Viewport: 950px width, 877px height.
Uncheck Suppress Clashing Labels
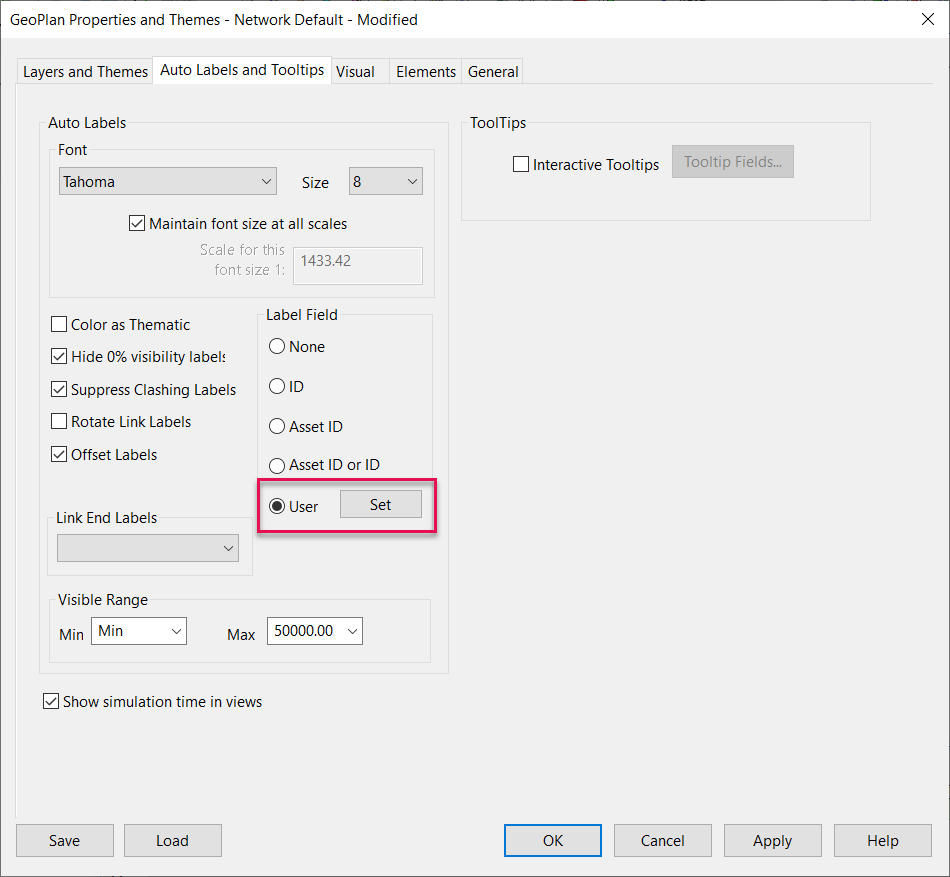[58, 389]
